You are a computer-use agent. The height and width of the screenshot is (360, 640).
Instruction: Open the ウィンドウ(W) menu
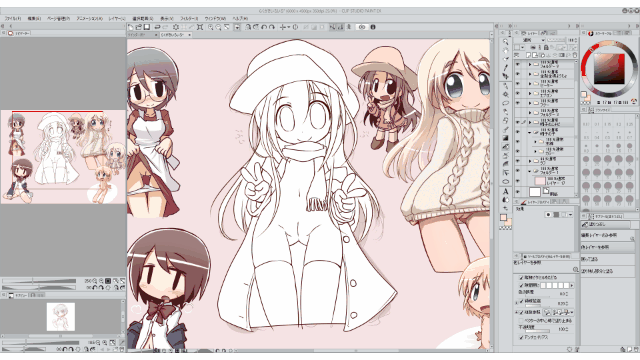[215, 18]
